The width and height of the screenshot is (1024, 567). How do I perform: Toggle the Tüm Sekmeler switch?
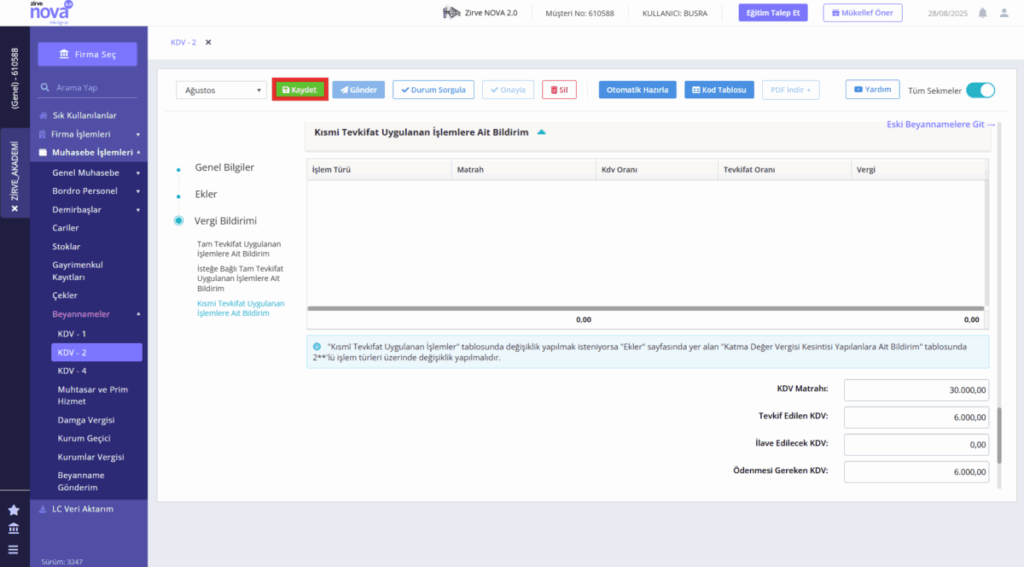980,90
